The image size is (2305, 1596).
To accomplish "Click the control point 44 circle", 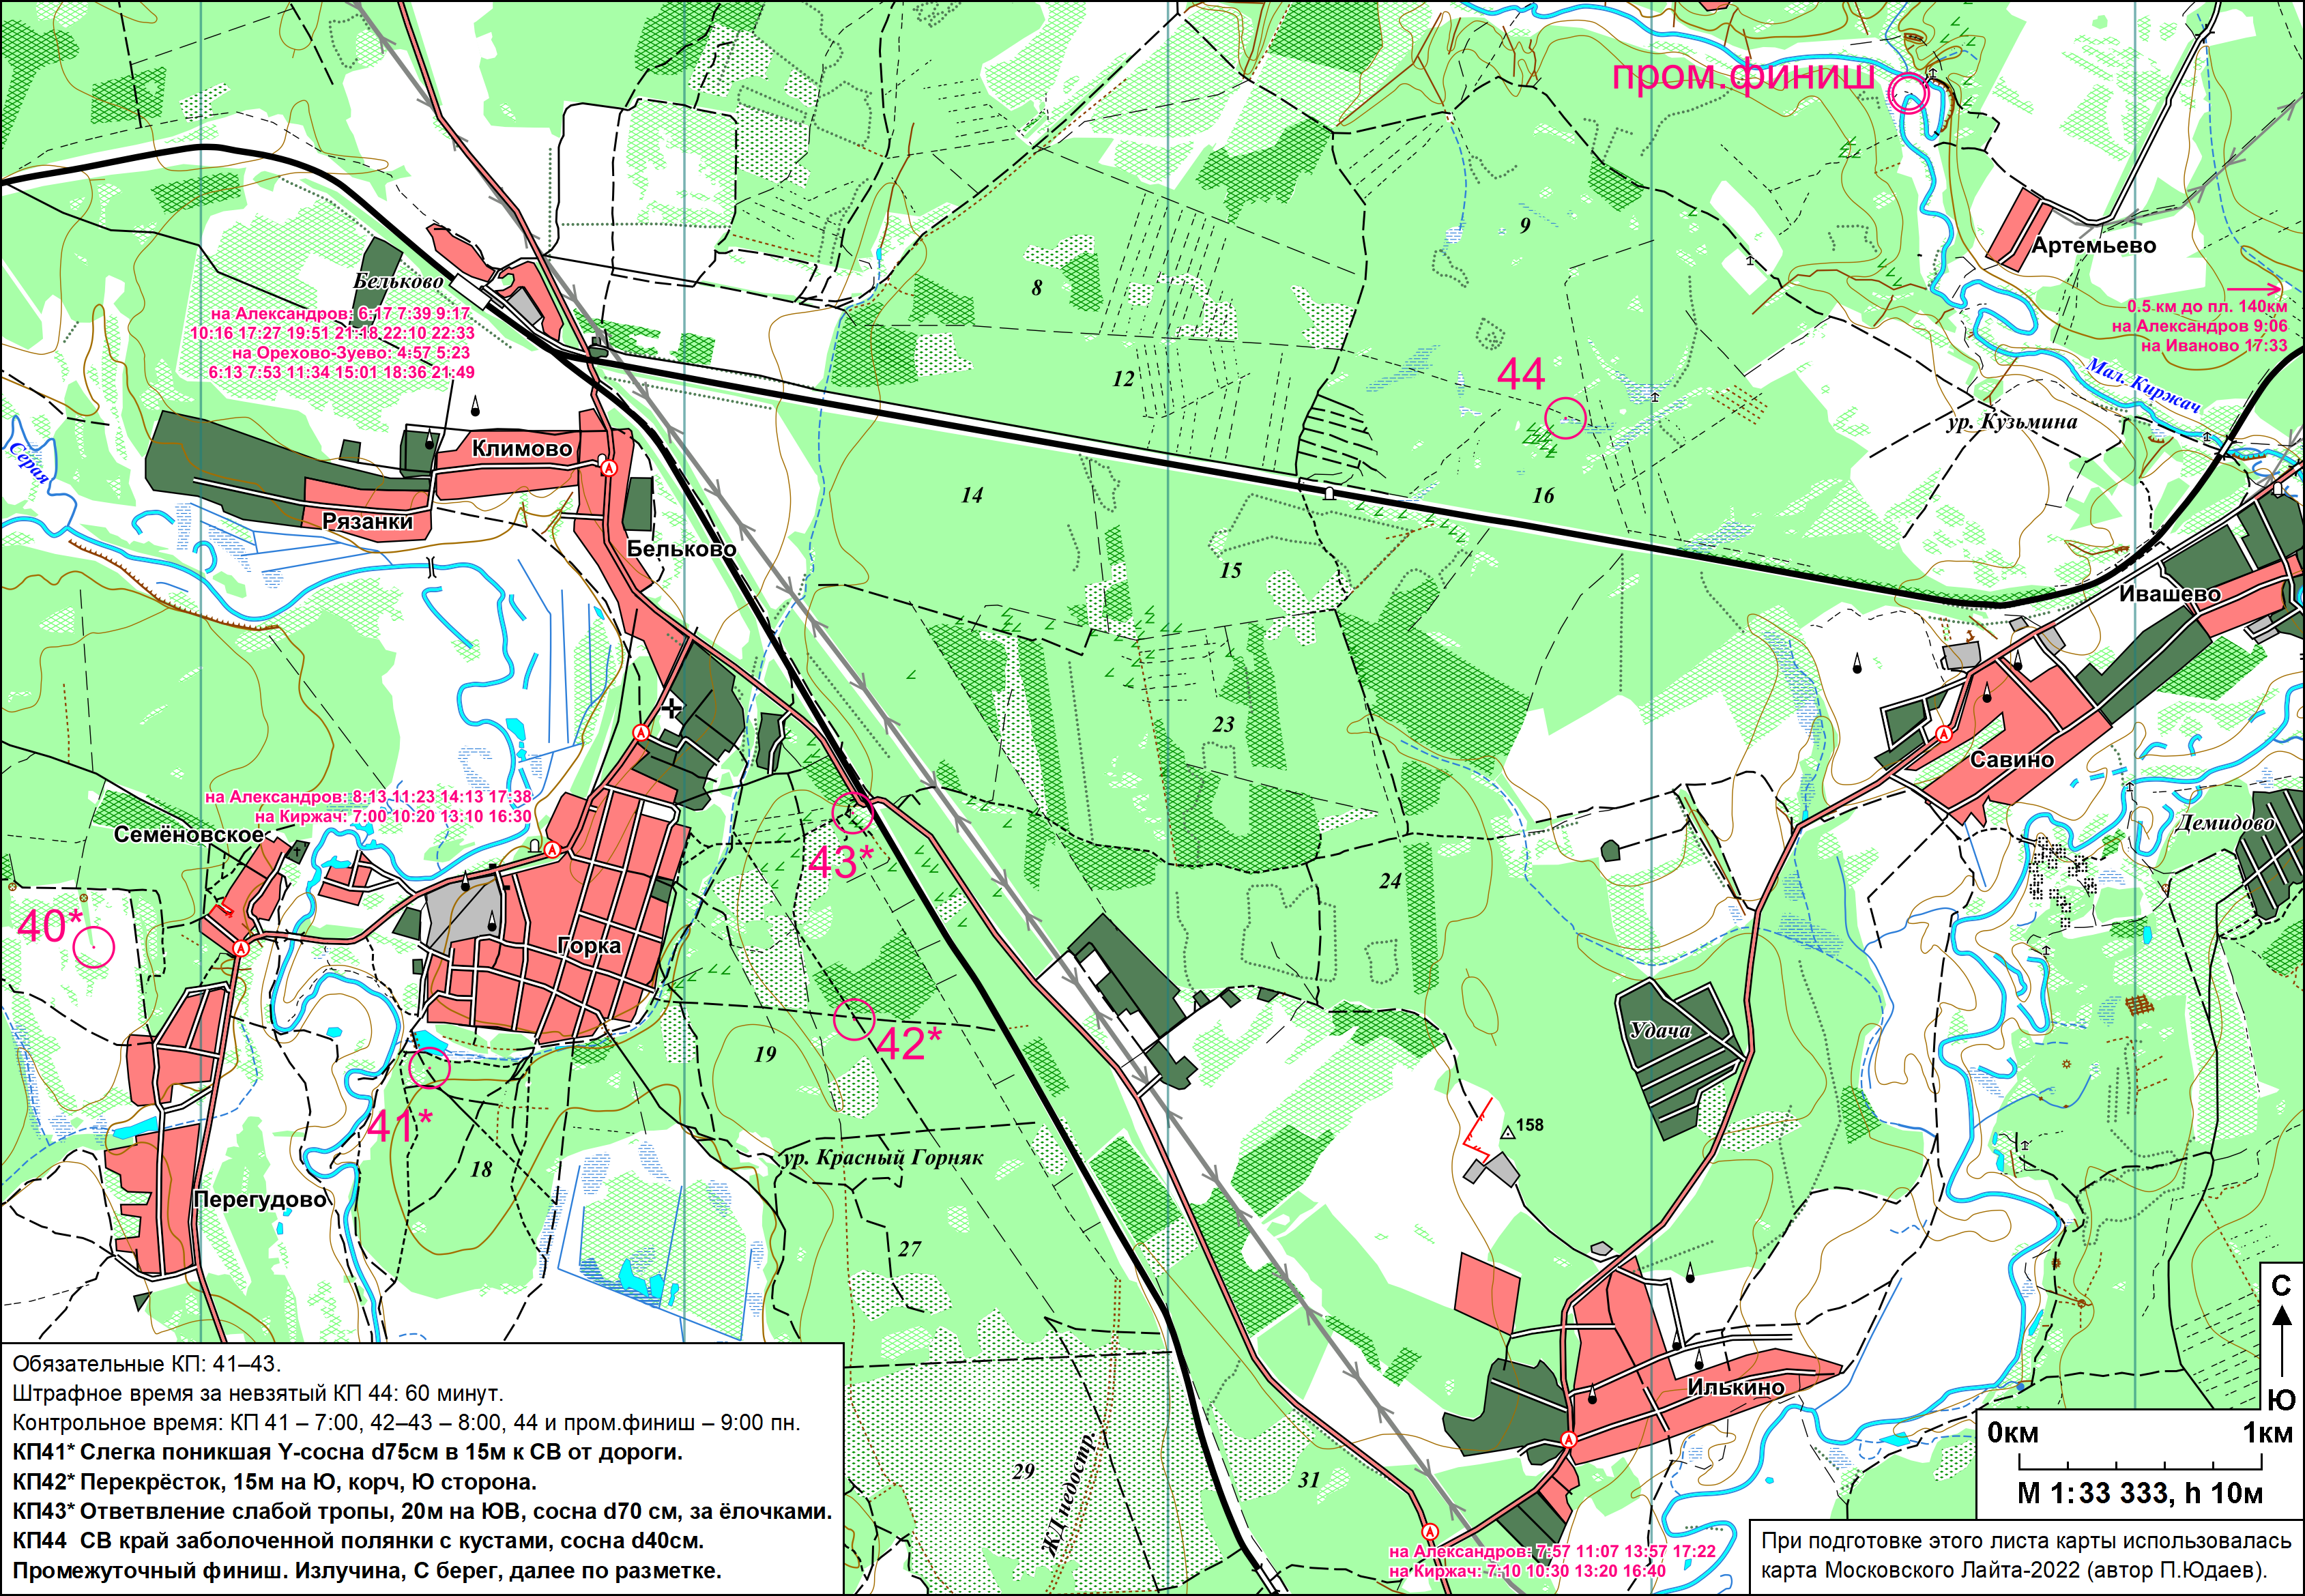I will click(1565, 417).
